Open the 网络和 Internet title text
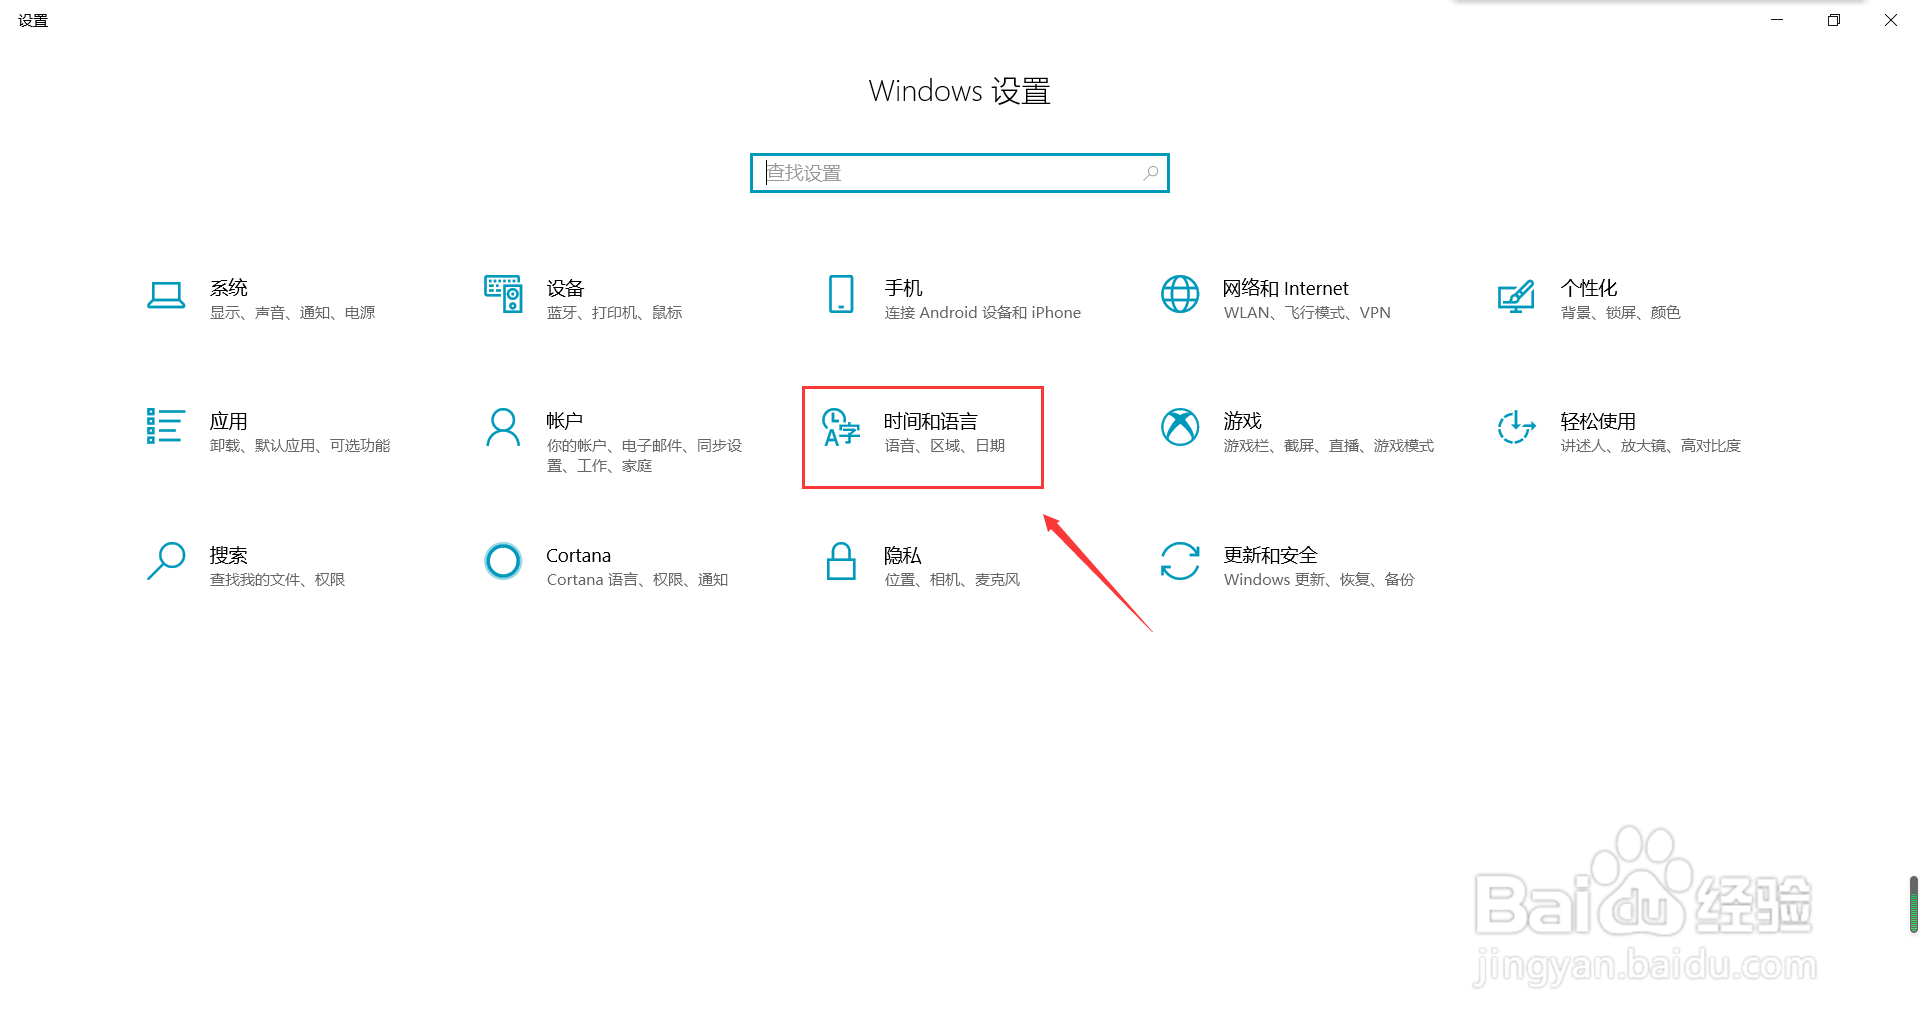The image size is (1920, 1030). tap(1285, 288)
